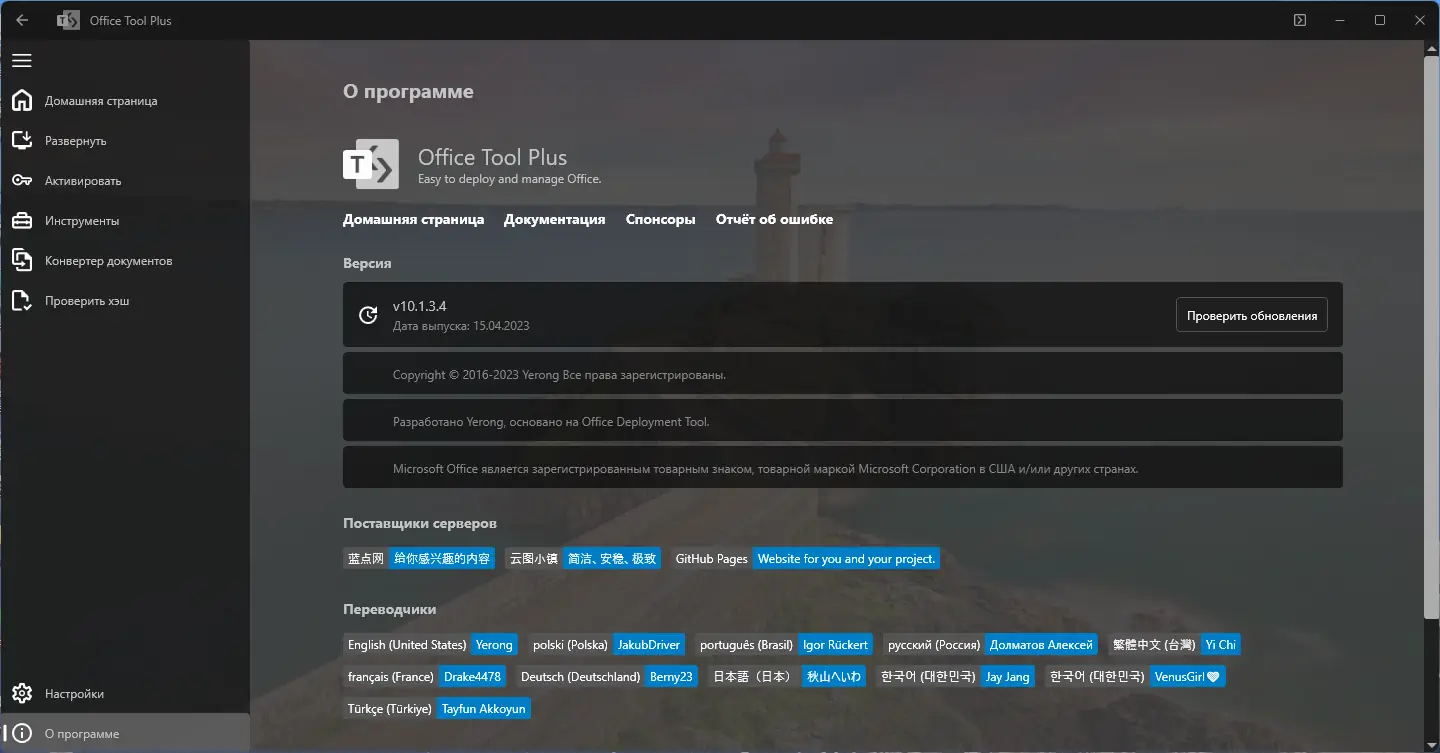Screen dimensions: 1440x753
Task: Select Проверить хэш in the sidebar
Action: (x=125, y=301)
